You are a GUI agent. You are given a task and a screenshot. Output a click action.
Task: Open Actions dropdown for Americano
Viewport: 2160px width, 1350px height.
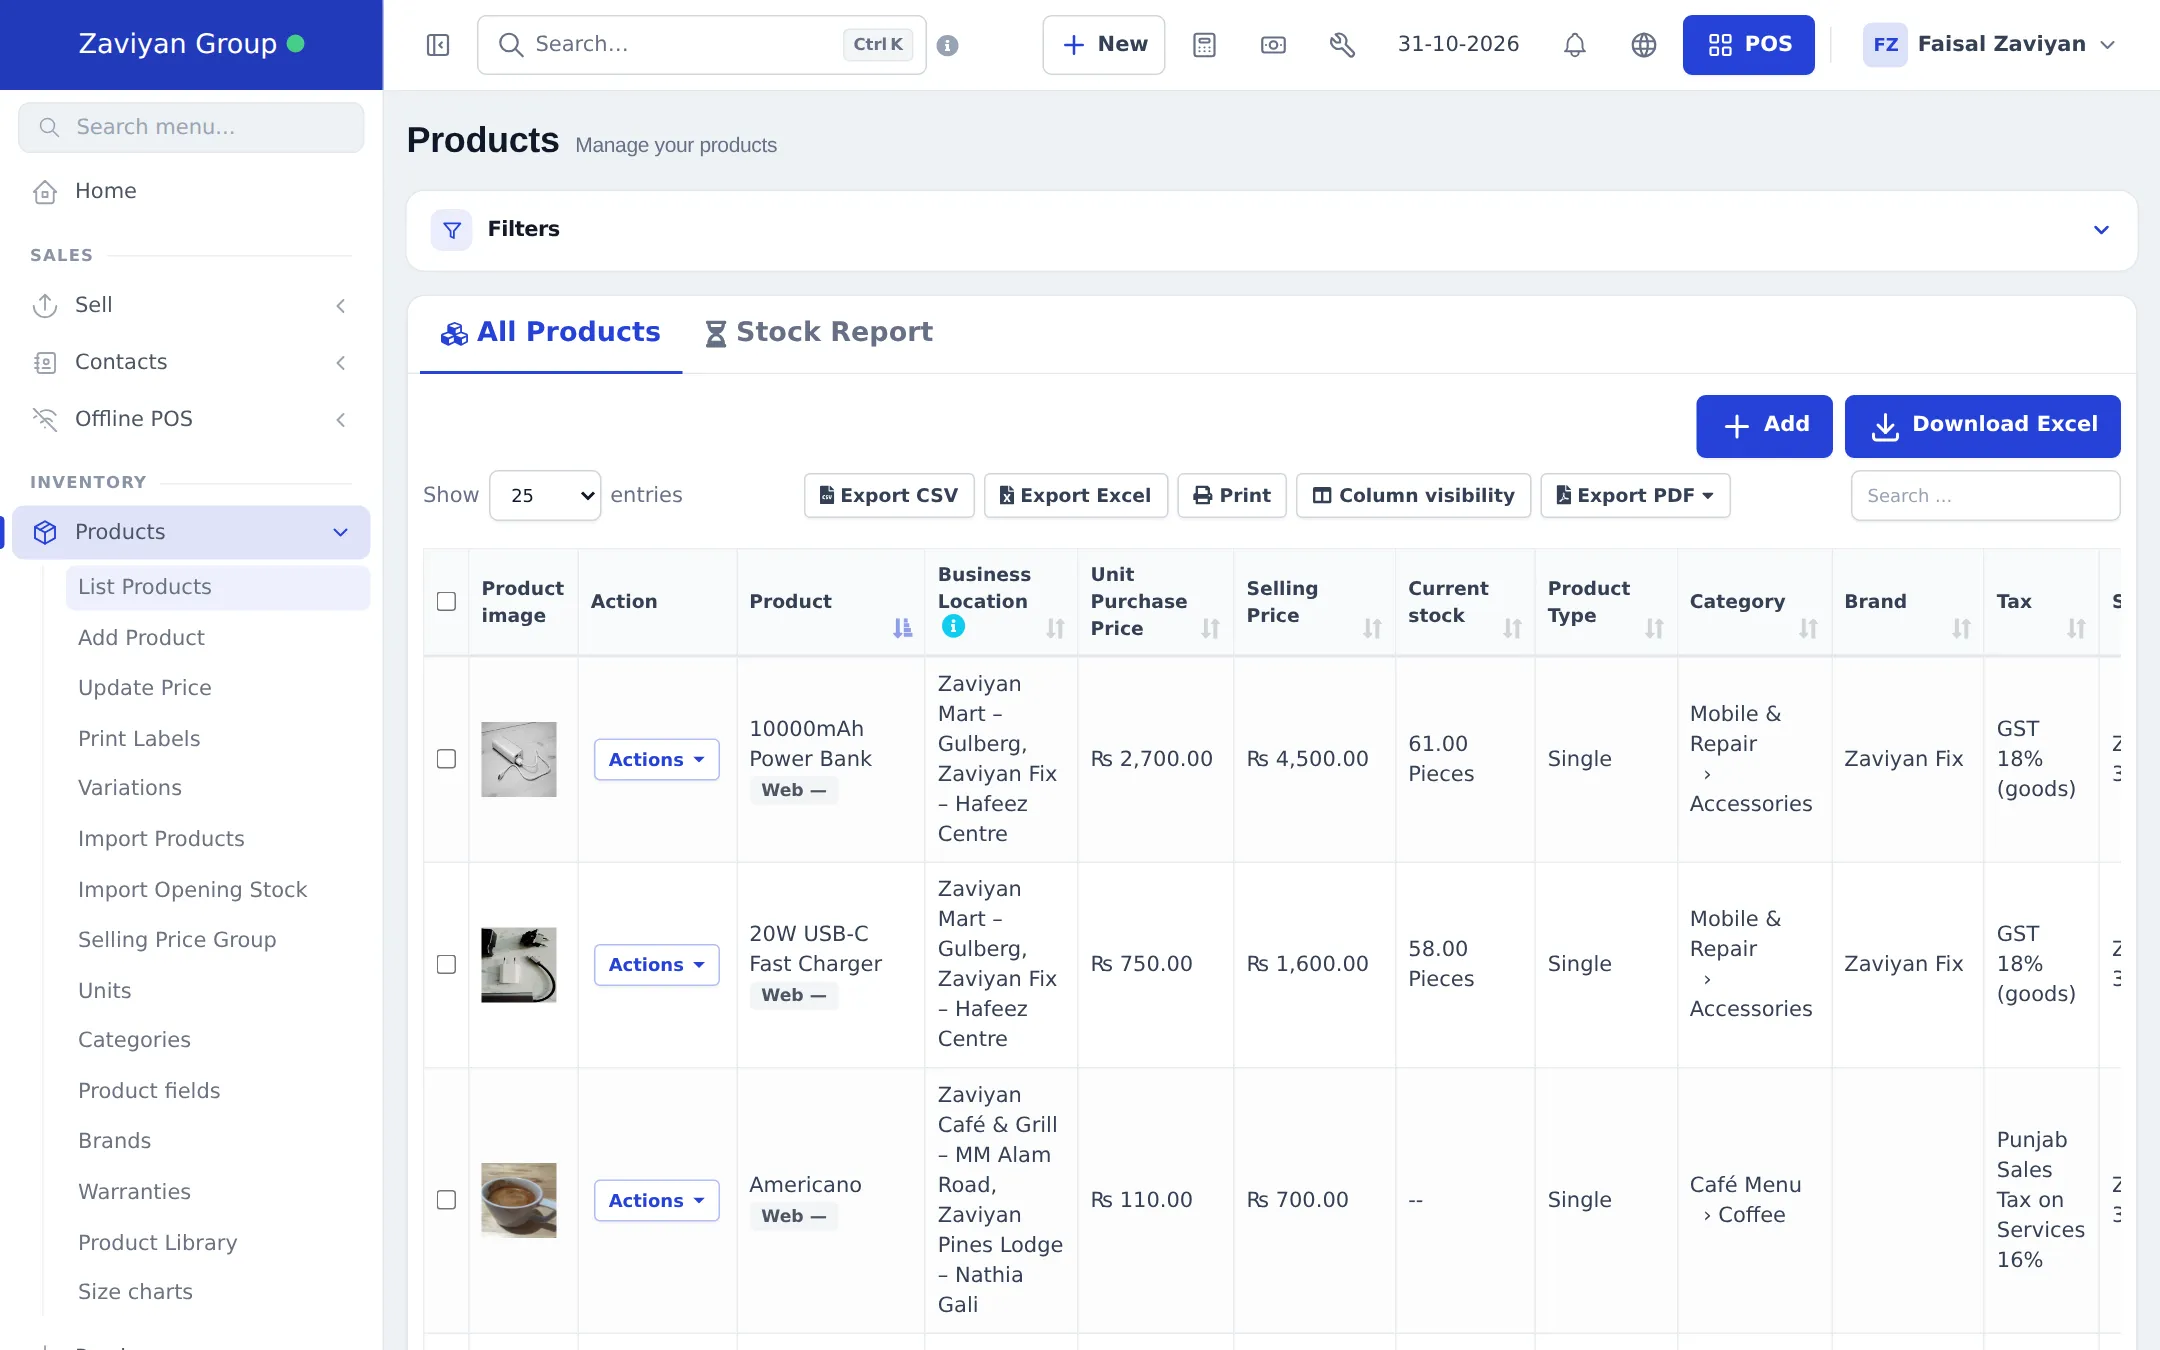(x=656, y=1200)
